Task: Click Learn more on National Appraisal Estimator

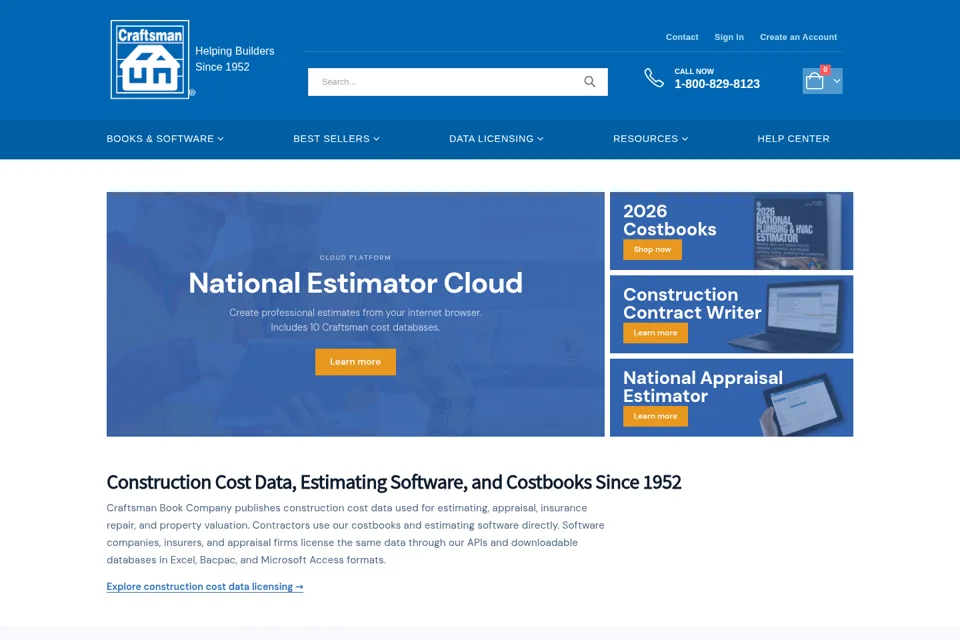Action: click(x=655, y=416)
